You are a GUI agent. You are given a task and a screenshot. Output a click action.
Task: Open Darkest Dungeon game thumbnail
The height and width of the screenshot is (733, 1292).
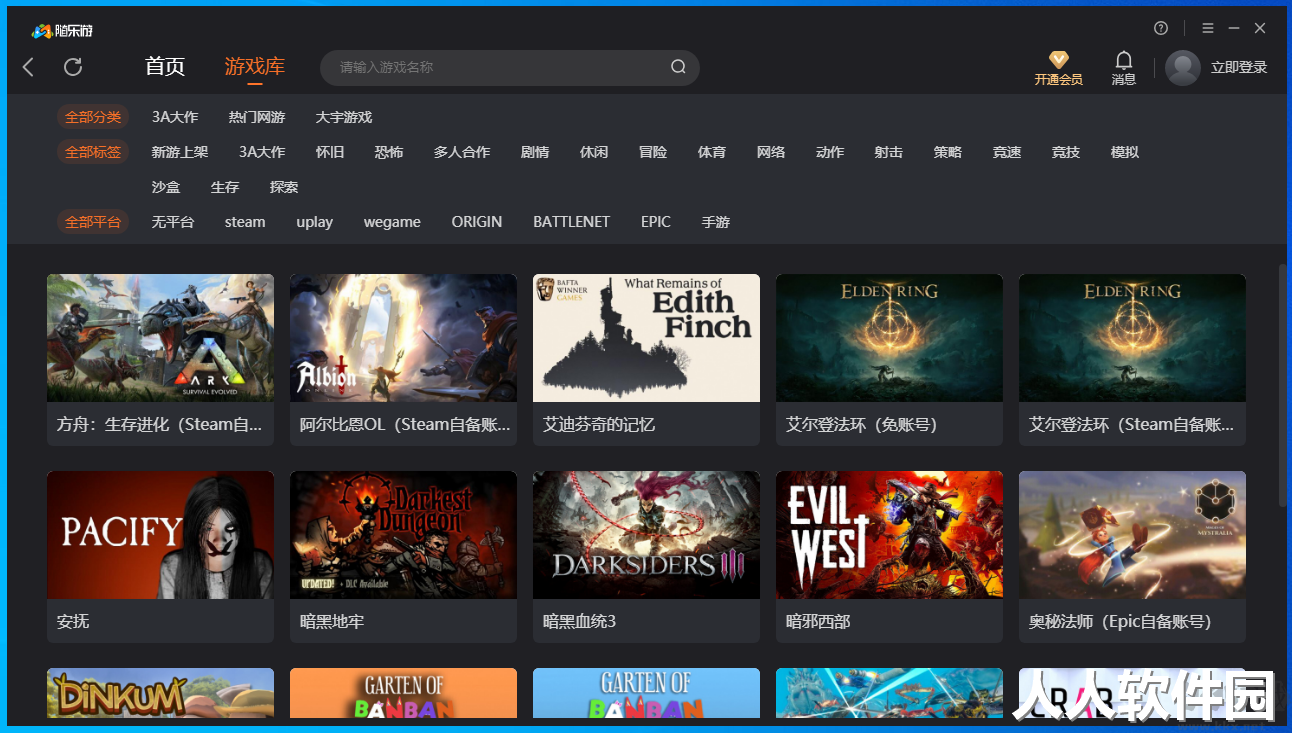click(x=403, y=535)
